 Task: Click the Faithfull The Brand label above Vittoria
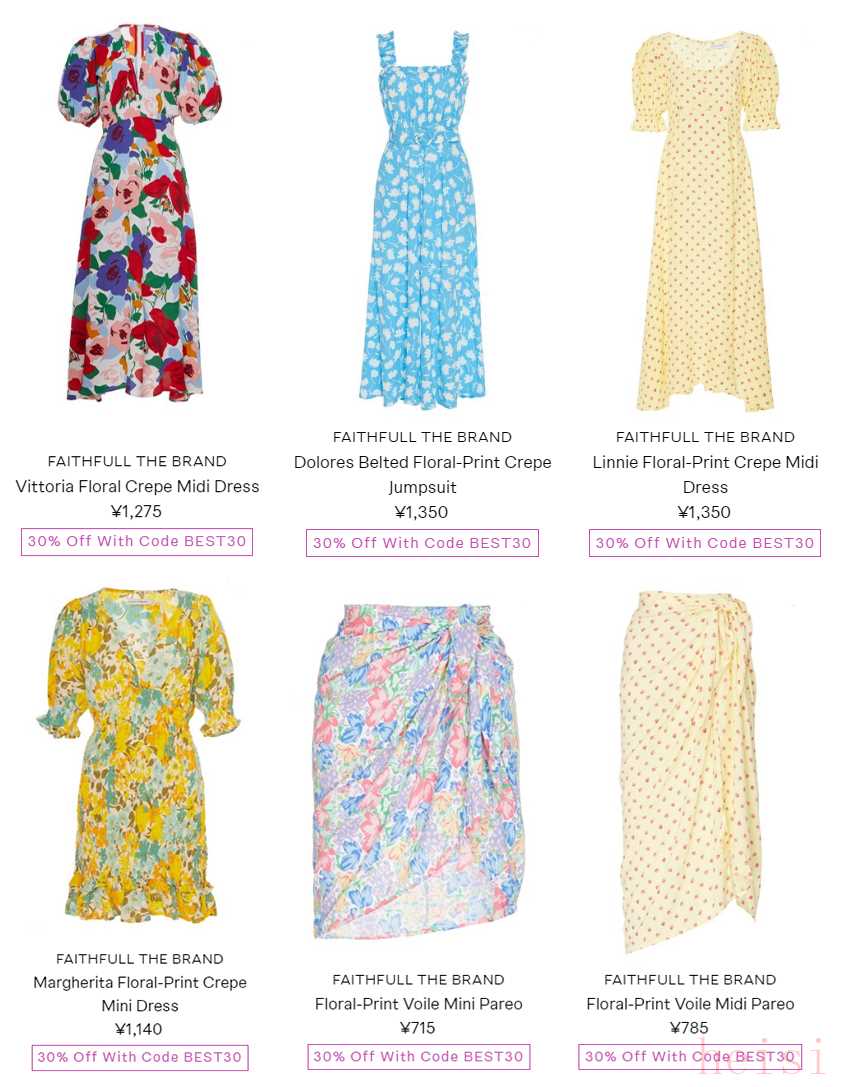click(137, 462)
